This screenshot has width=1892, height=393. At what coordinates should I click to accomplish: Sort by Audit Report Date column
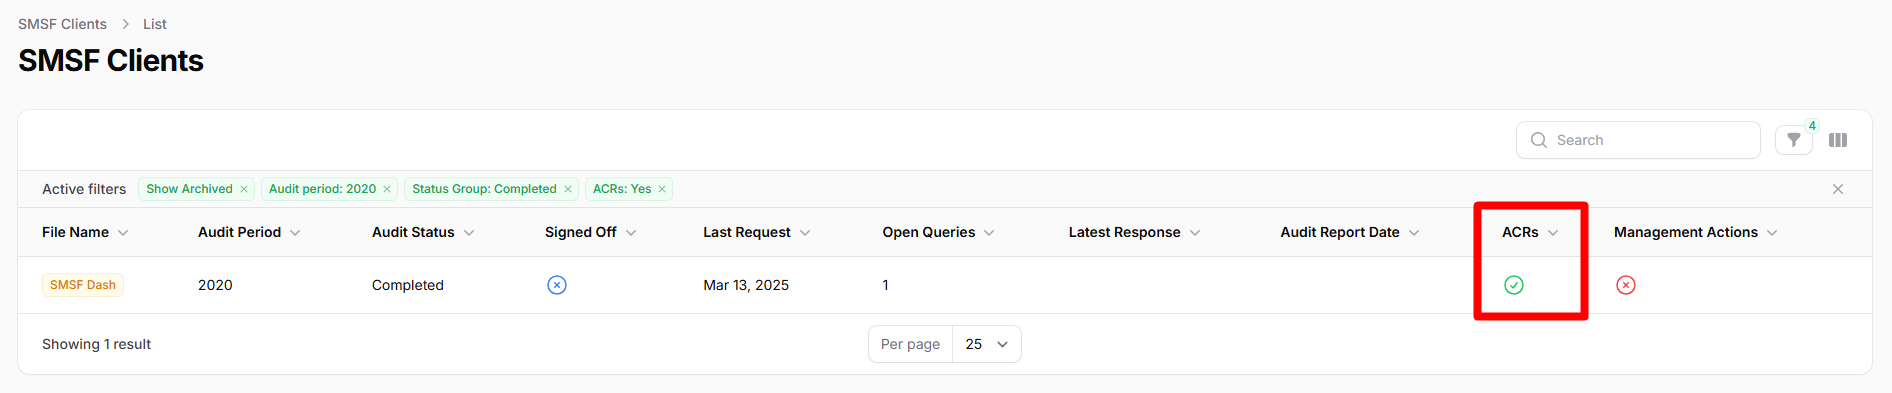(1350, 232)
